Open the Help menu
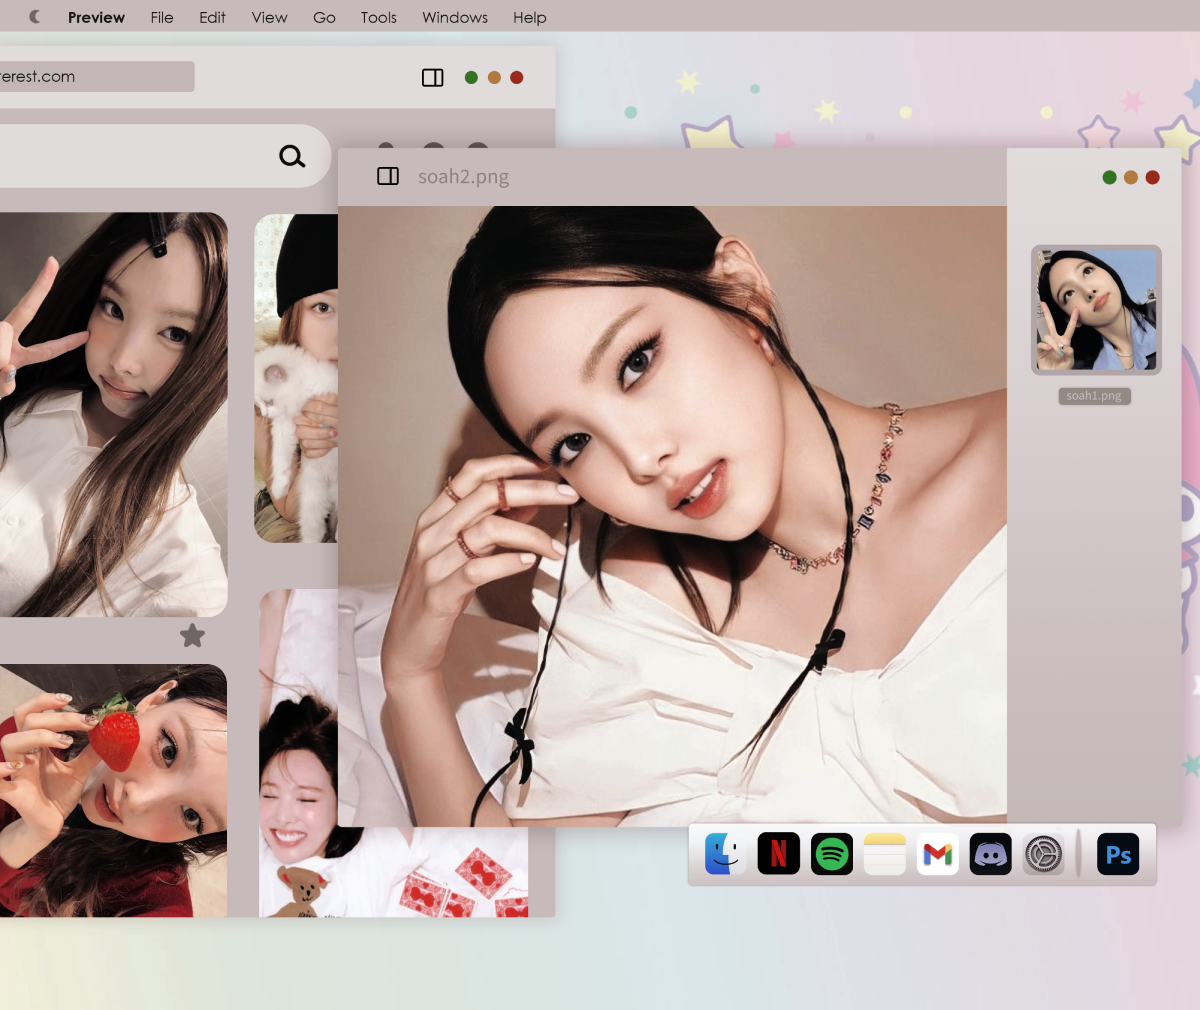Screen dimensions: 1200x1010 click(530, 17)
